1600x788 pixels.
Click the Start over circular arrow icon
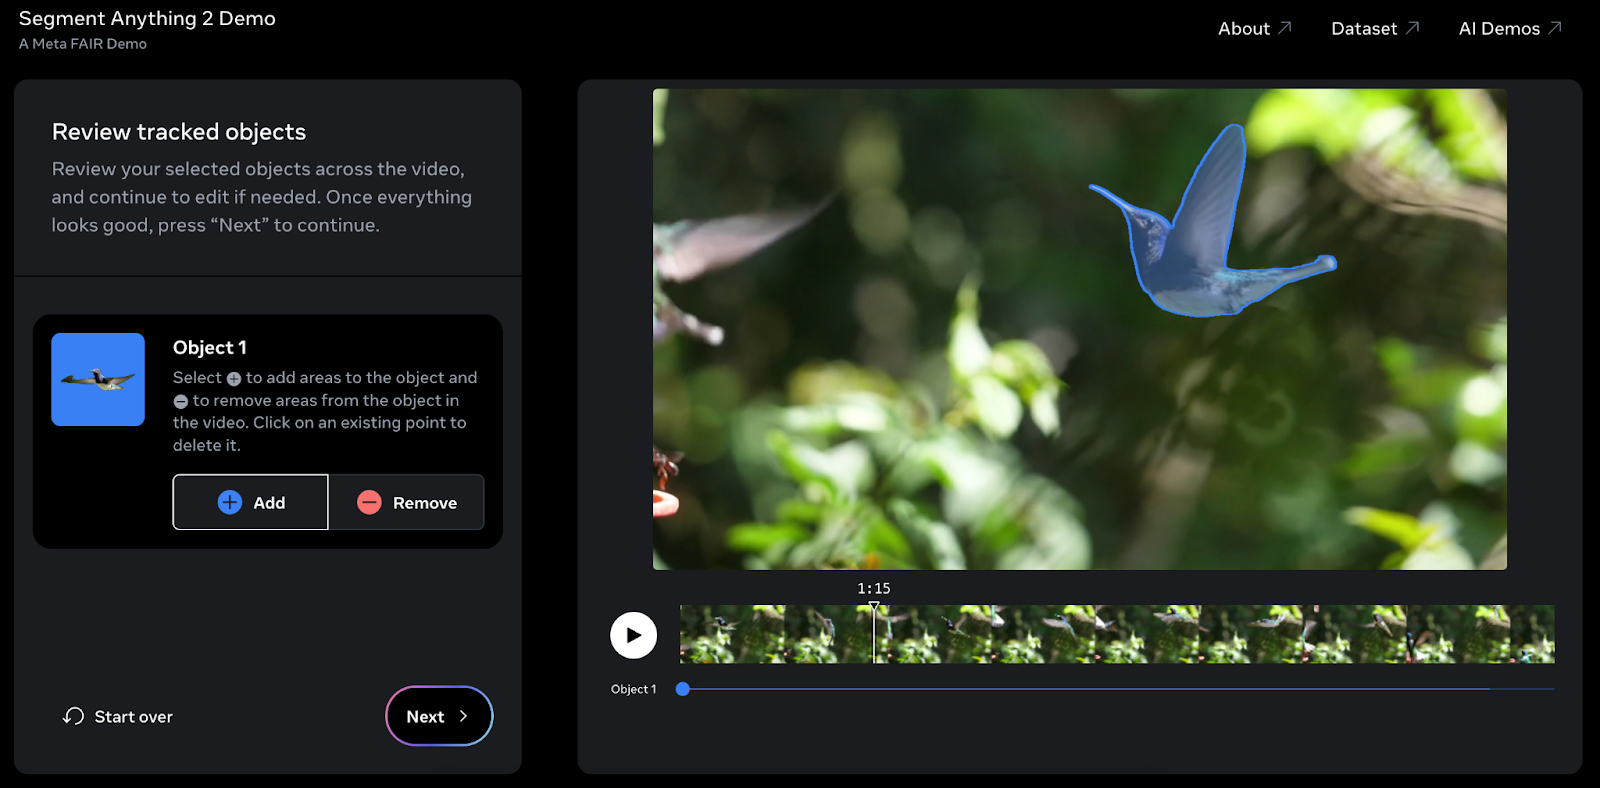[x=73, y=716]
